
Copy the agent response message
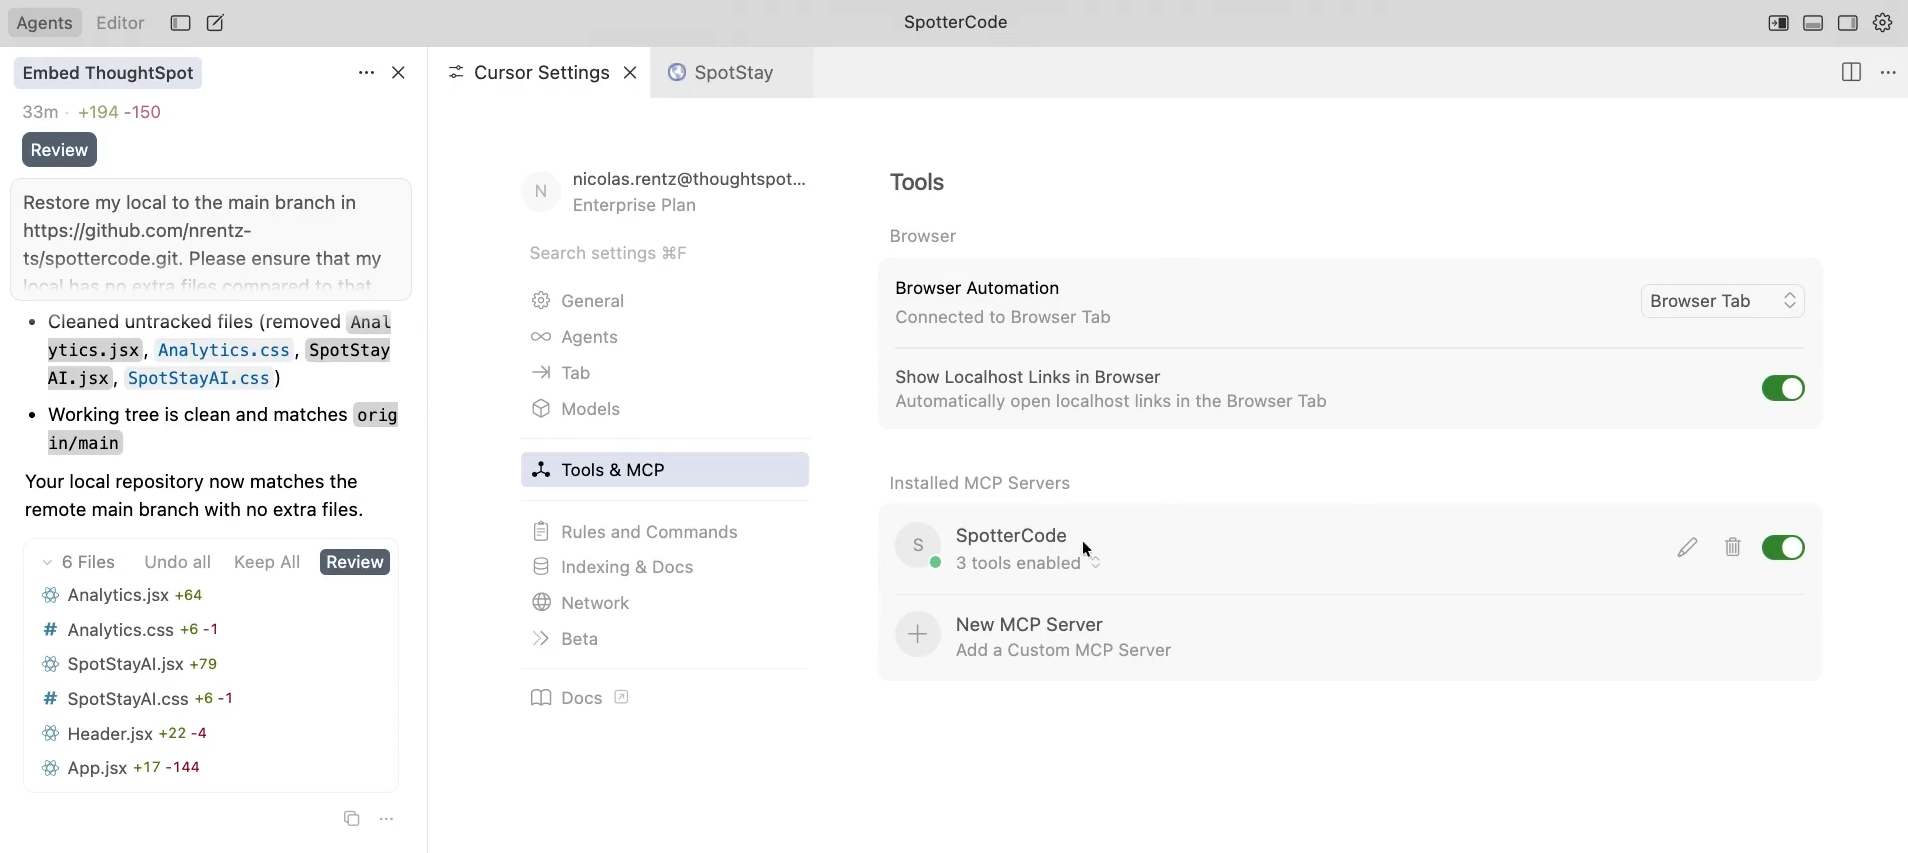point(351,819)
